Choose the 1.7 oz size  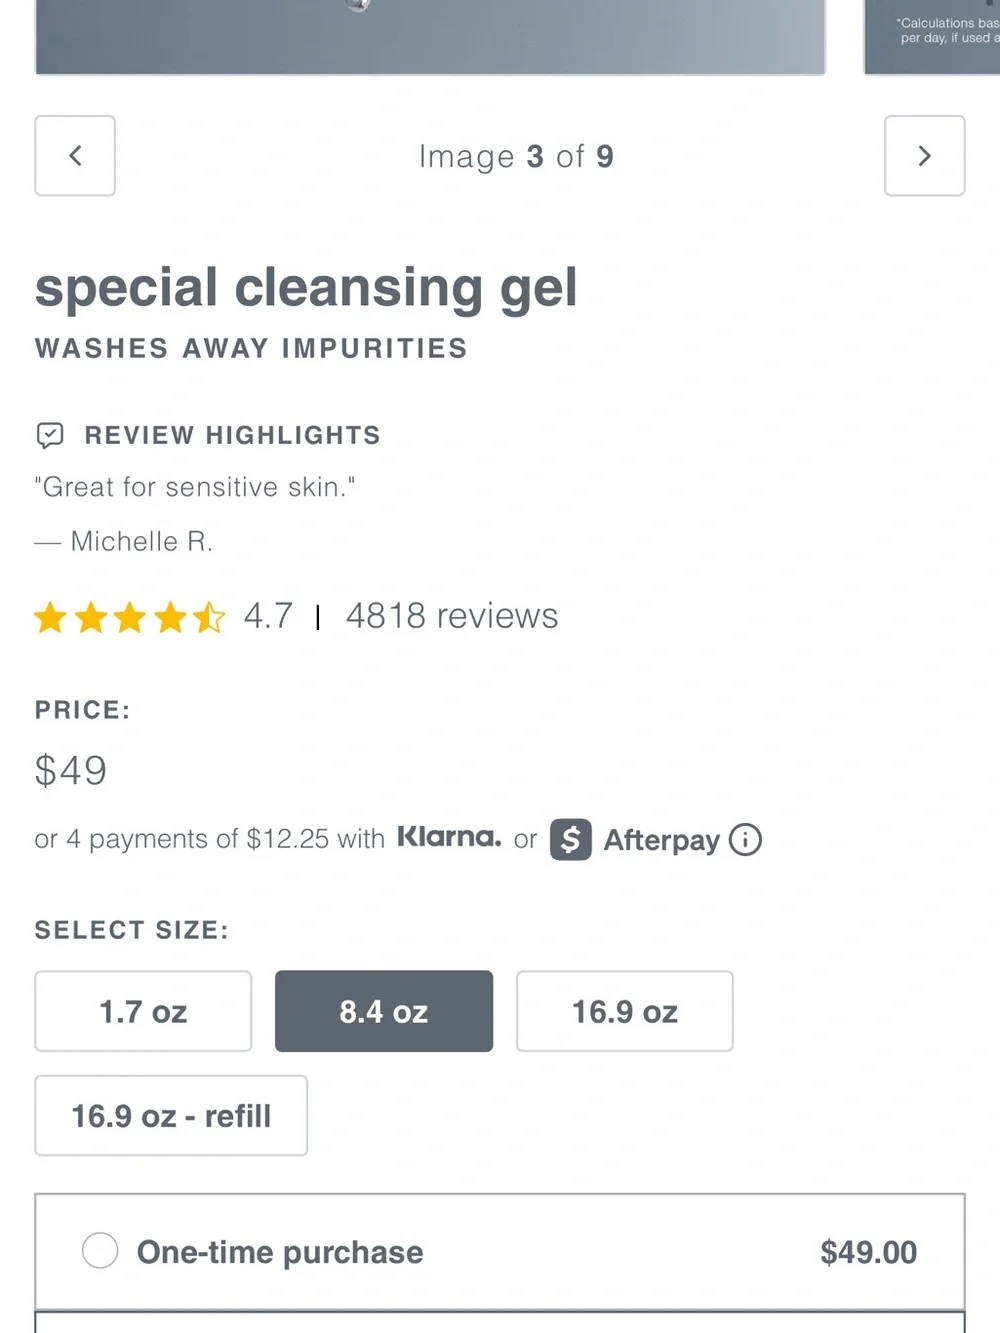[x=143, y=1011]
